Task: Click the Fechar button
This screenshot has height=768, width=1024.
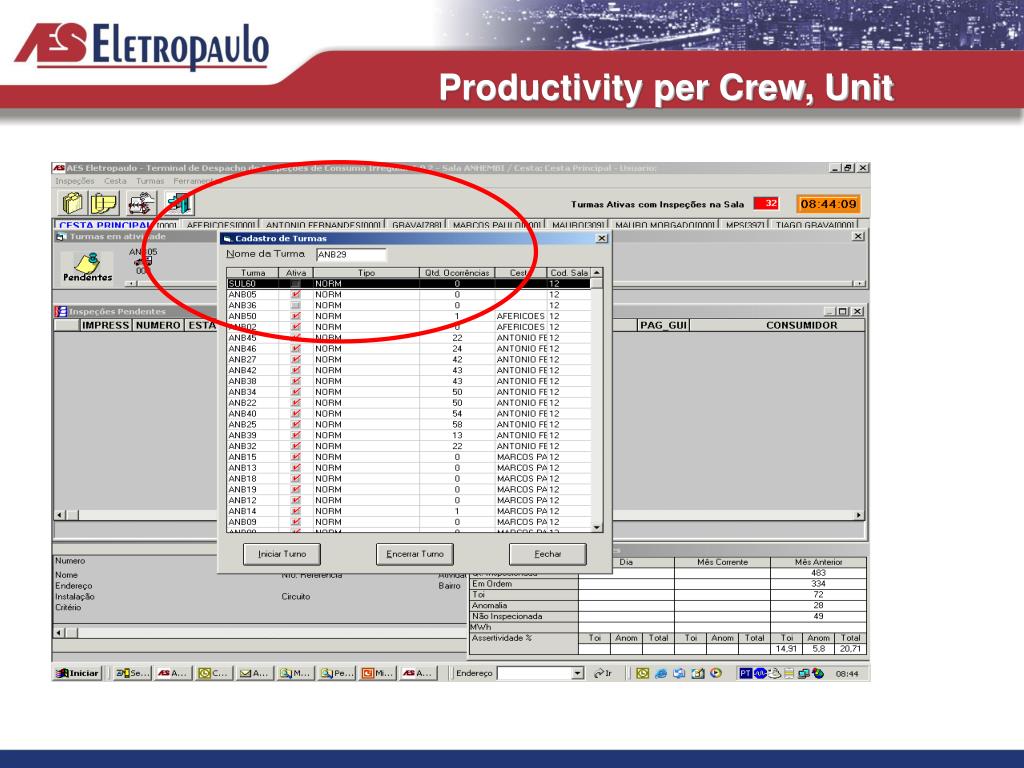Action: tap(547, 554)
